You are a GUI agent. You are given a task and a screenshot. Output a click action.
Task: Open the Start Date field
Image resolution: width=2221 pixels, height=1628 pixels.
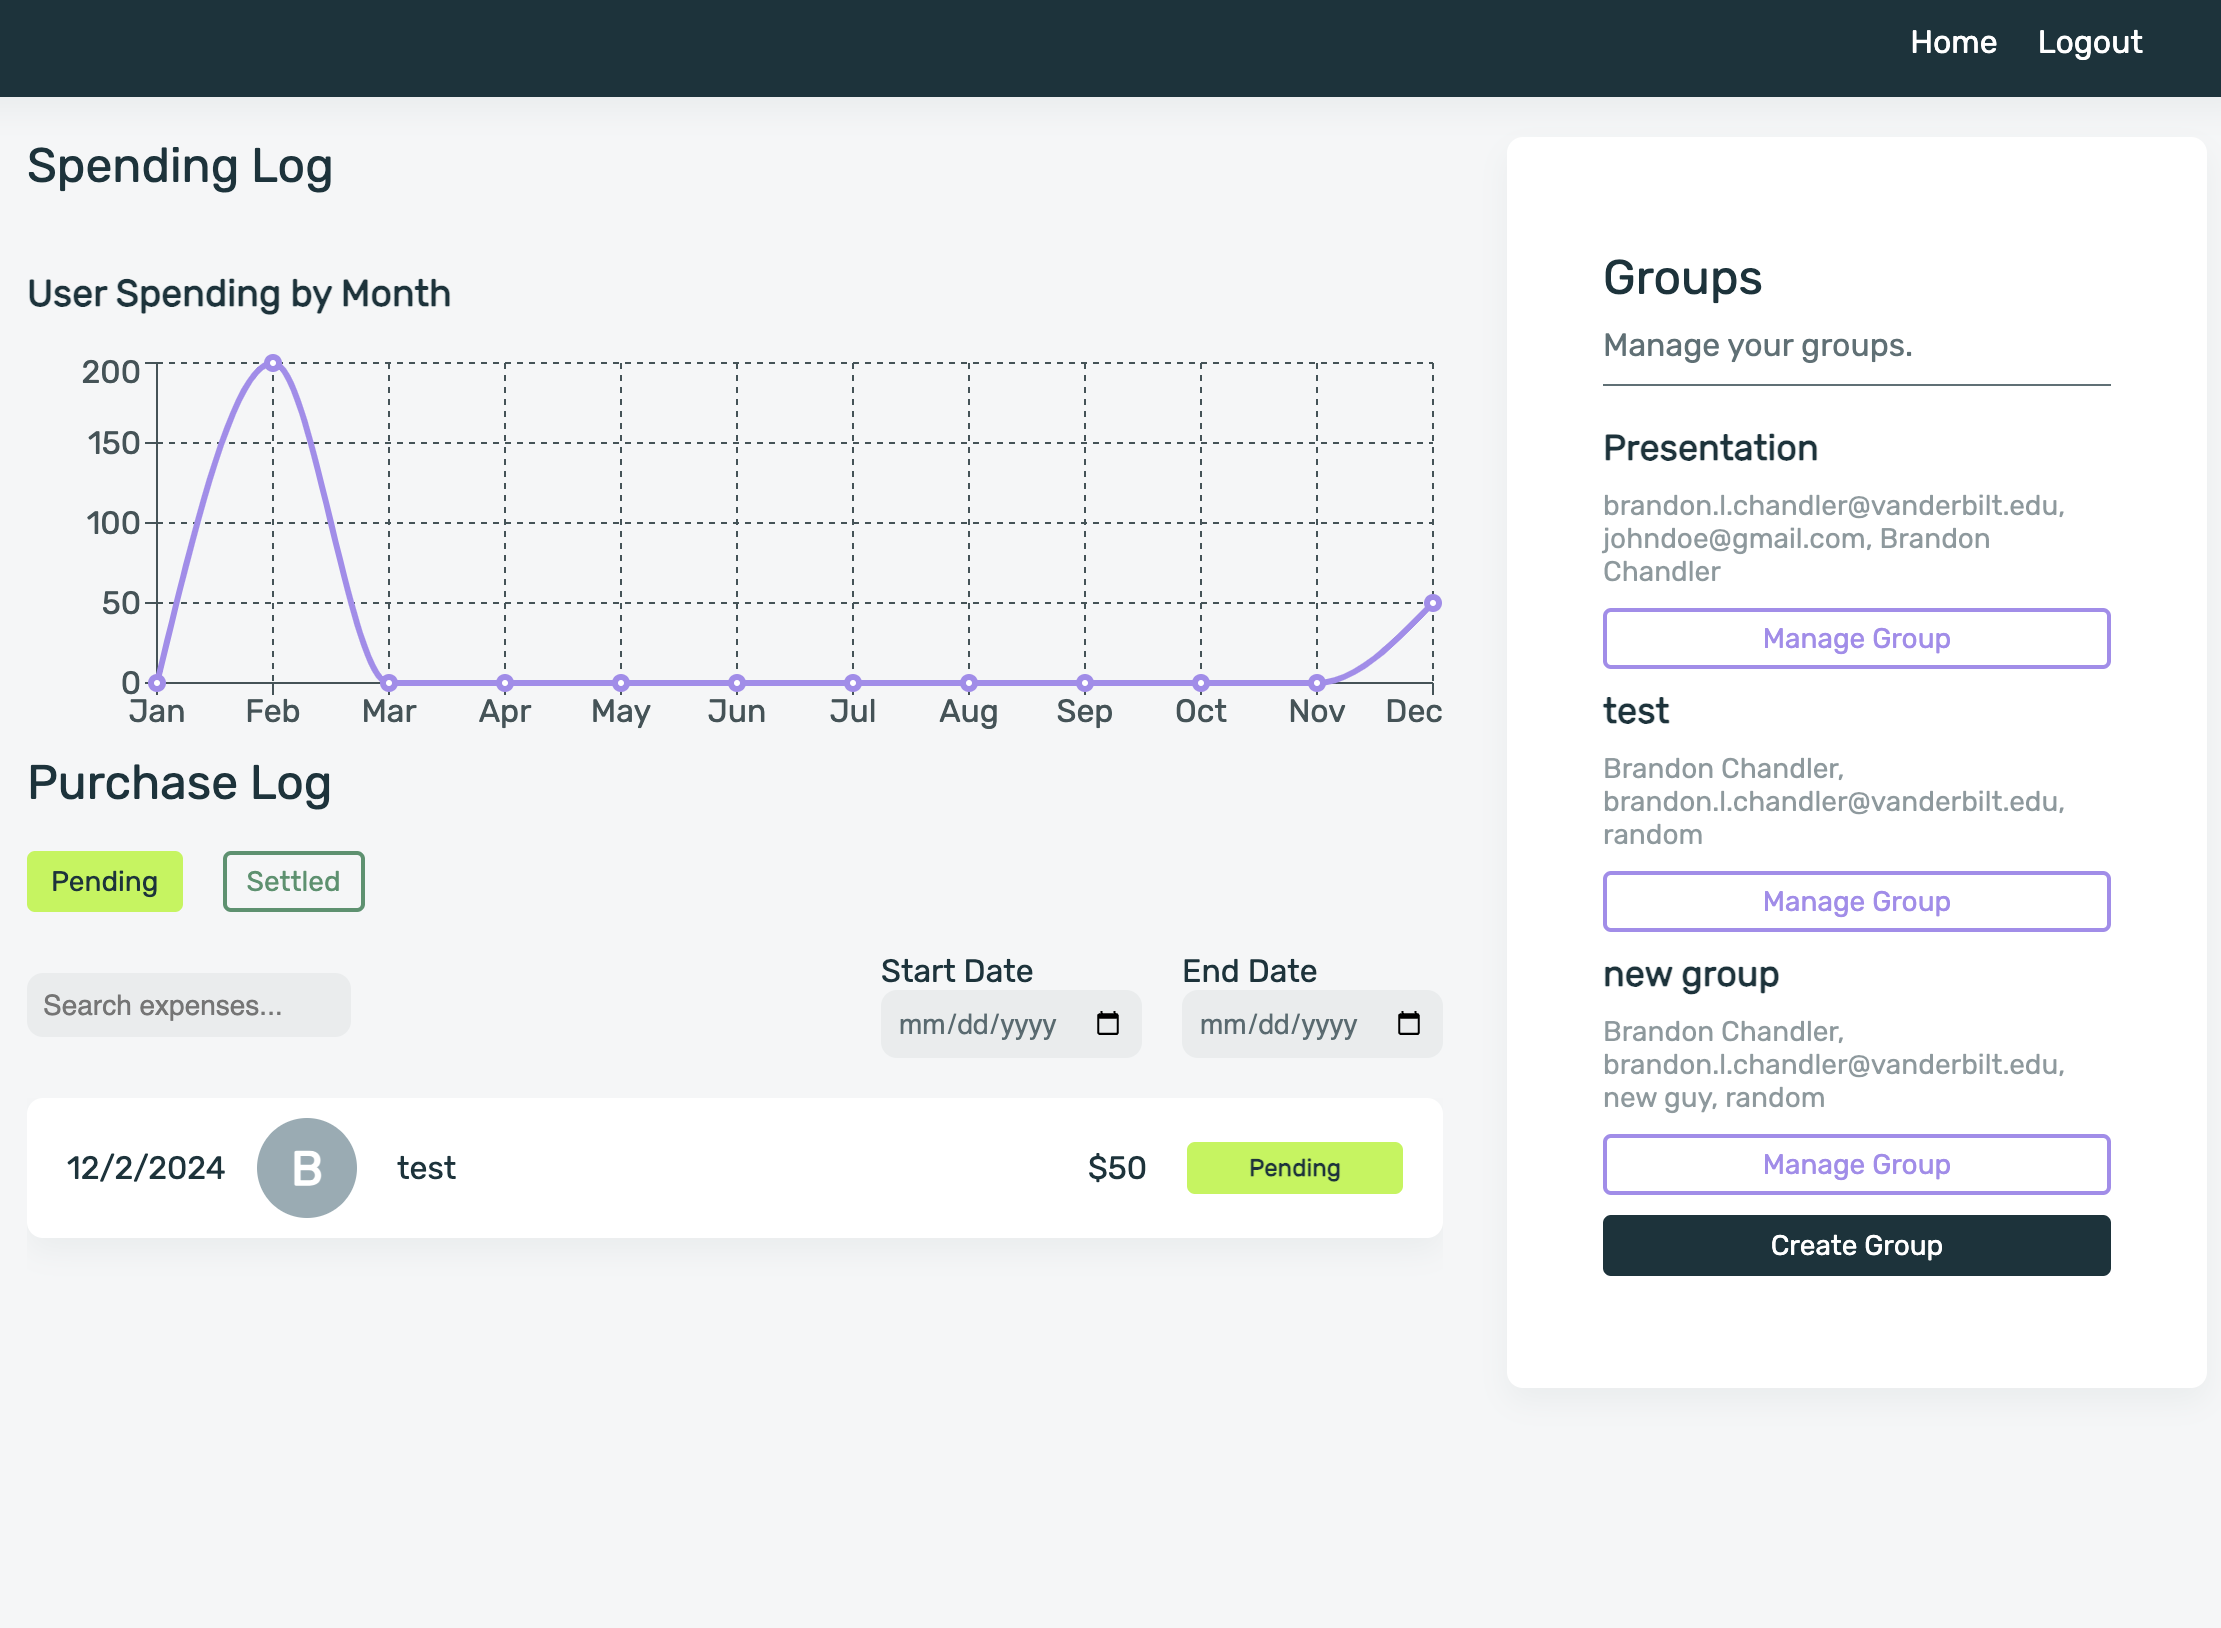(x=980, y=1024)
